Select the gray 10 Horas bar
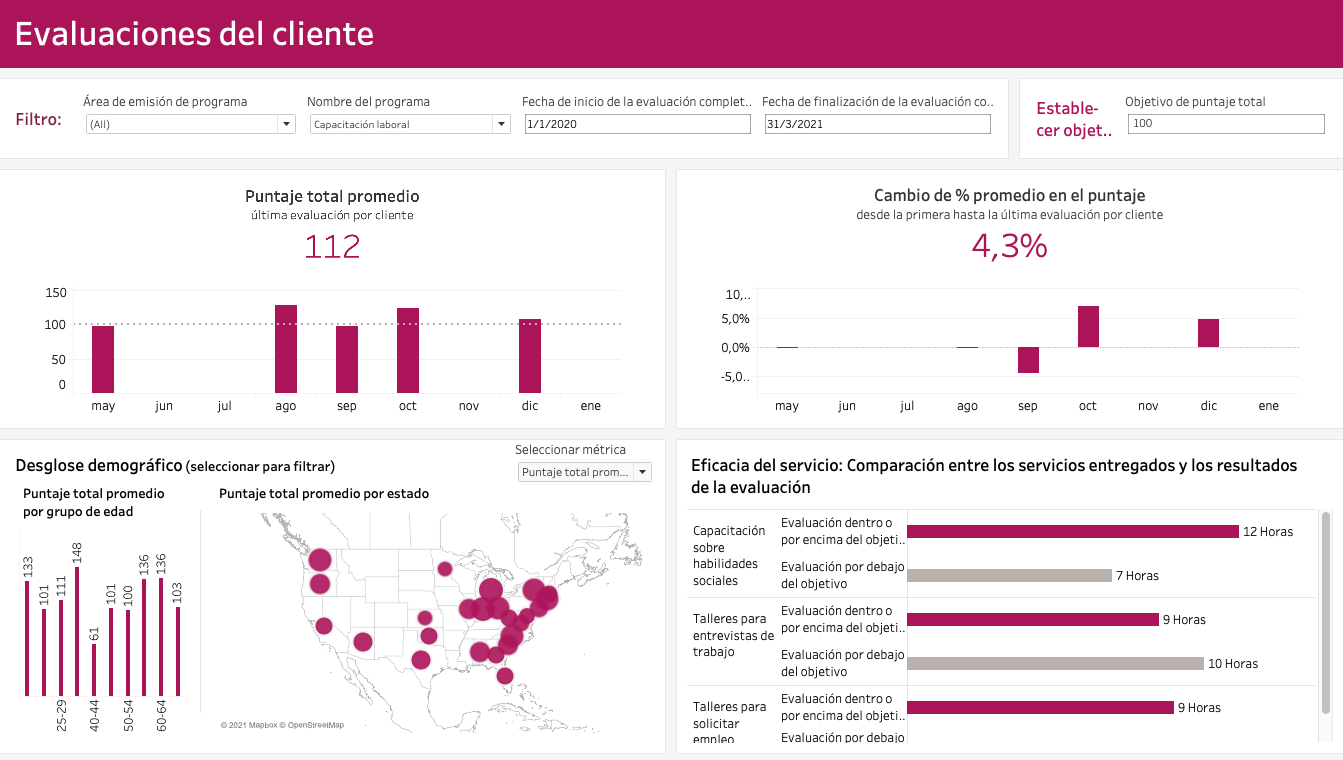Image resolution: width=1343 pixels, height=760 pixels. pyautogui.click(x=1054, y=664)
